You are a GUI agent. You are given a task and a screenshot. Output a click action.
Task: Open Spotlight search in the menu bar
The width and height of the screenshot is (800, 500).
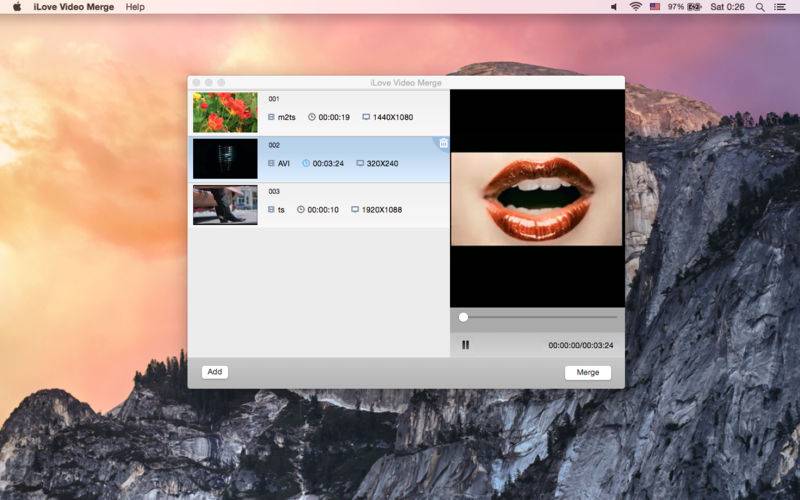tap(760, 7)
